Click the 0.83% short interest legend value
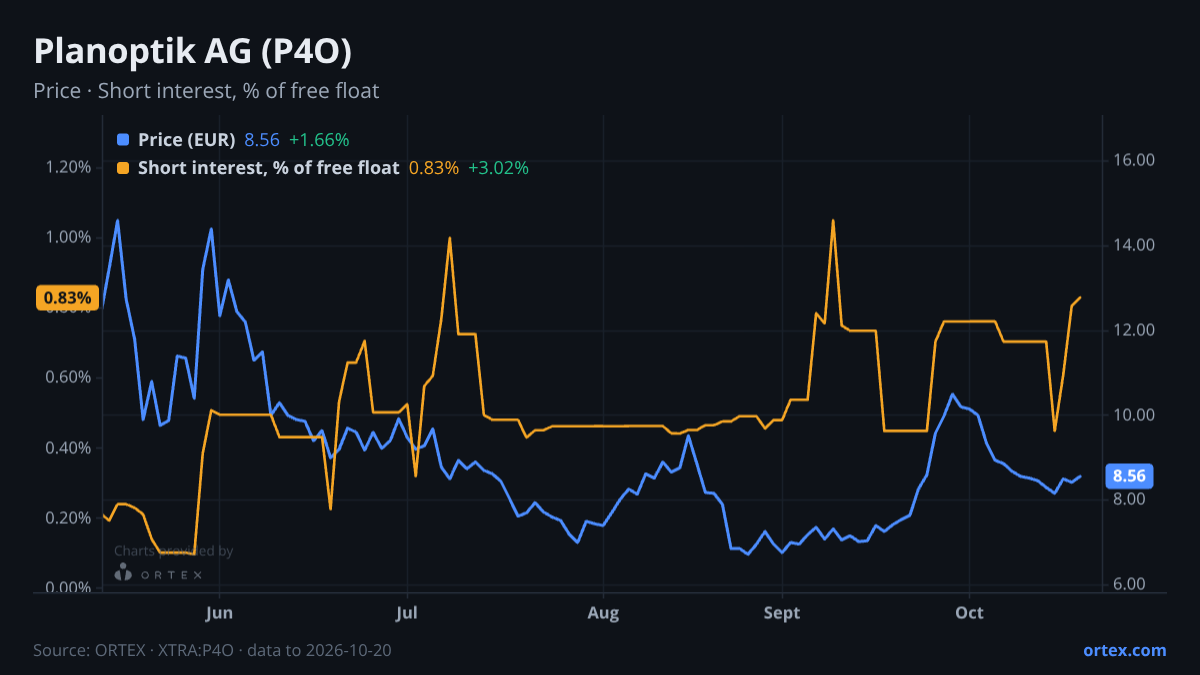 (x=434, y=168)
